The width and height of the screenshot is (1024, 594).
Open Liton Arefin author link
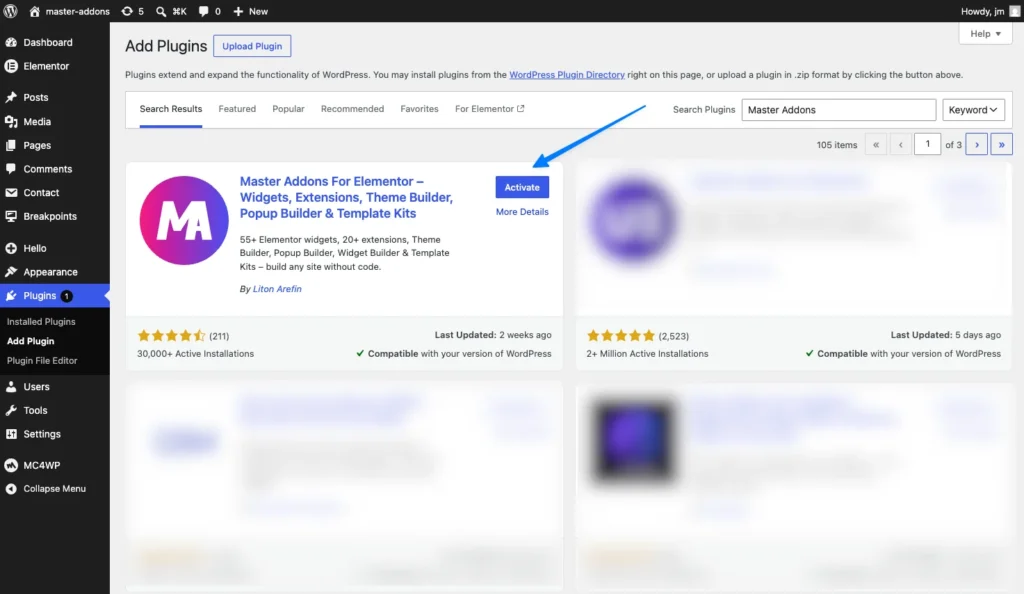[277, 289]
